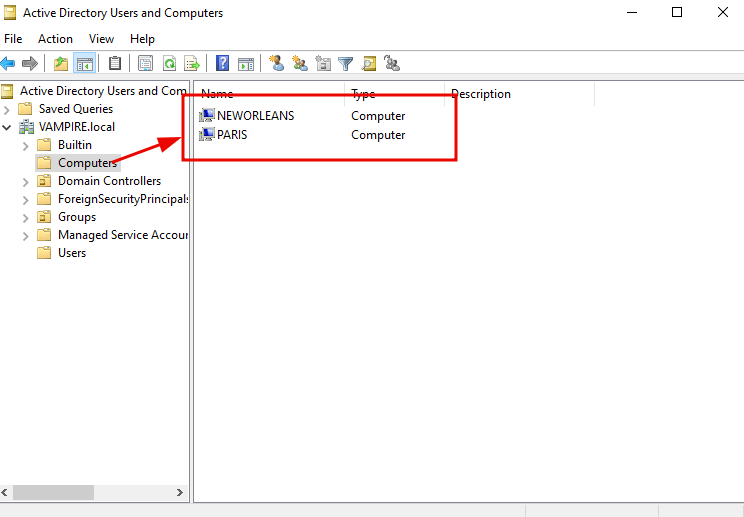The image size is (744, 517).
Task: Expand the Saved Queries node
Action: coord(7,110)
